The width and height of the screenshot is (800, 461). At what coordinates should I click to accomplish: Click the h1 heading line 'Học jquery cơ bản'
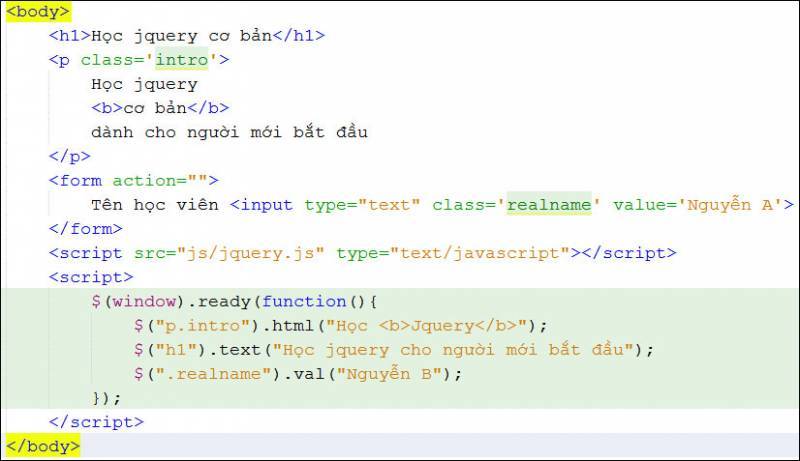click(186, 36)
